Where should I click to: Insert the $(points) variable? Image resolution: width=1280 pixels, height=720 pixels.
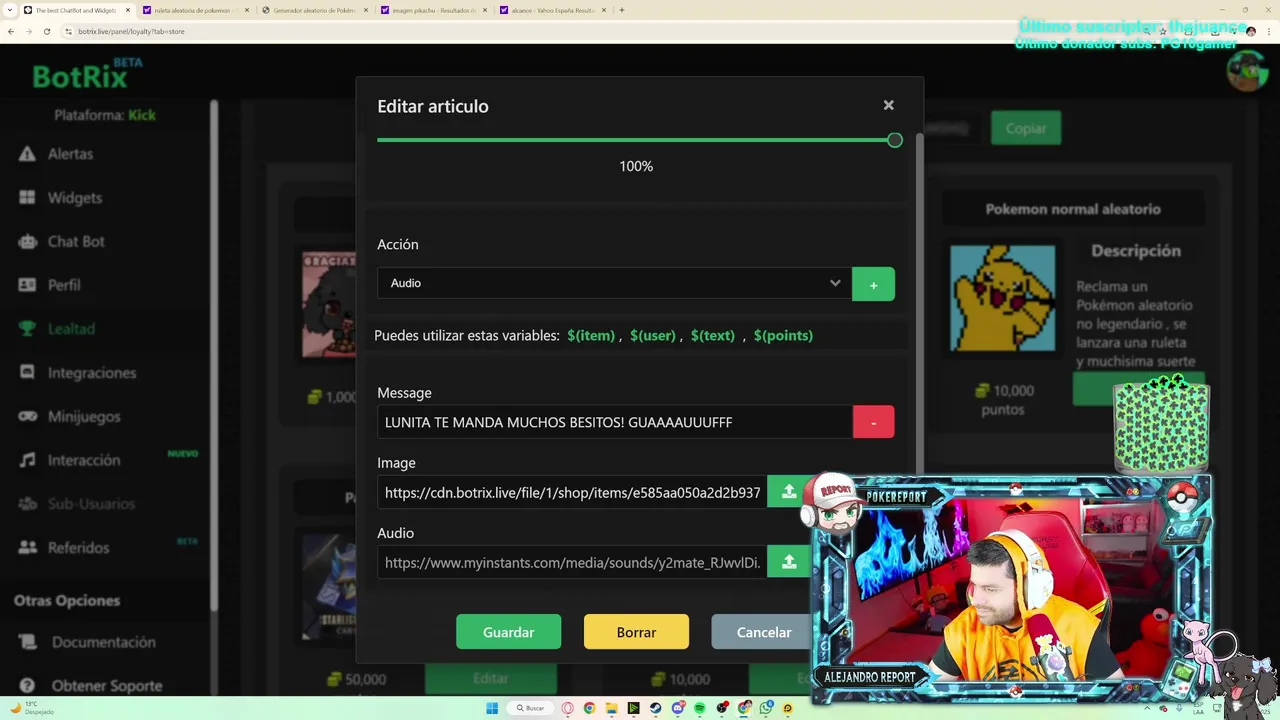[x=783, y=336]
